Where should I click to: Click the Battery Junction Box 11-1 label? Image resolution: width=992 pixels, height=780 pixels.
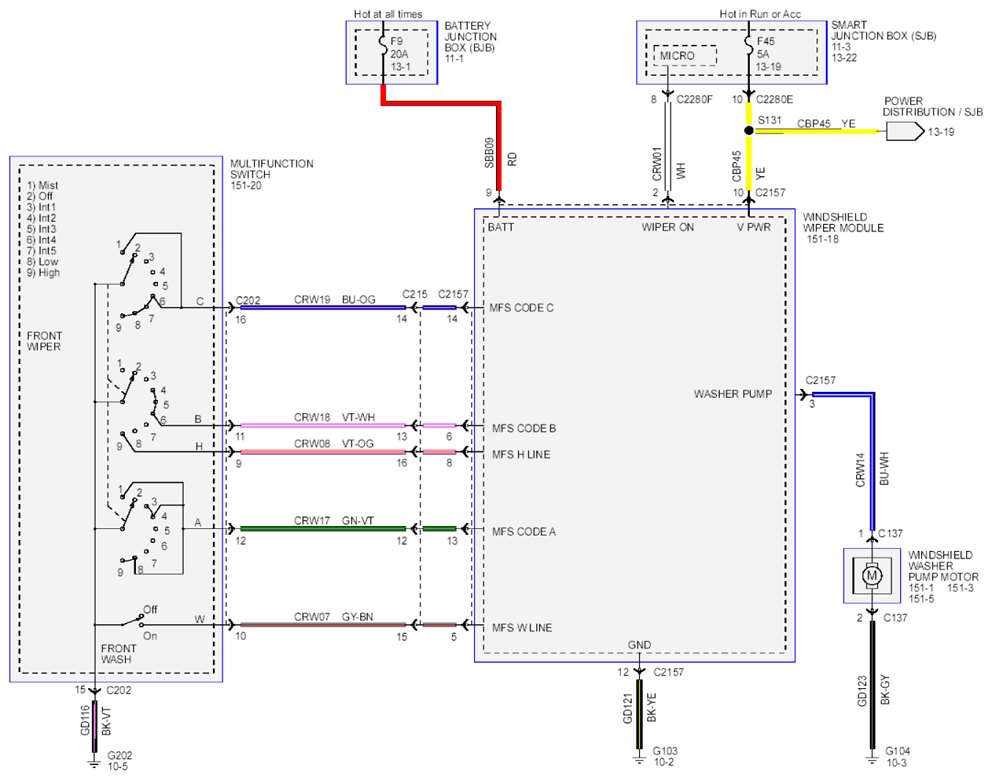click(x=470, y=42)
